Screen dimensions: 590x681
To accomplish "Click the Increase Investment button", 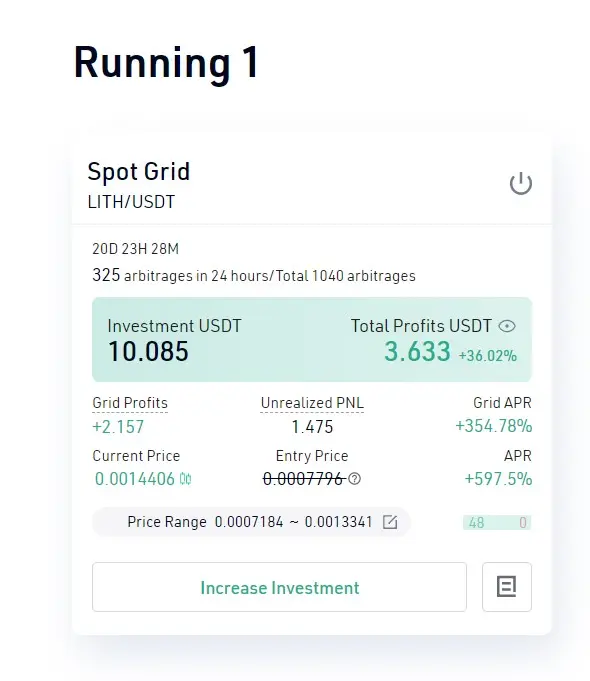I will [279, 587].
